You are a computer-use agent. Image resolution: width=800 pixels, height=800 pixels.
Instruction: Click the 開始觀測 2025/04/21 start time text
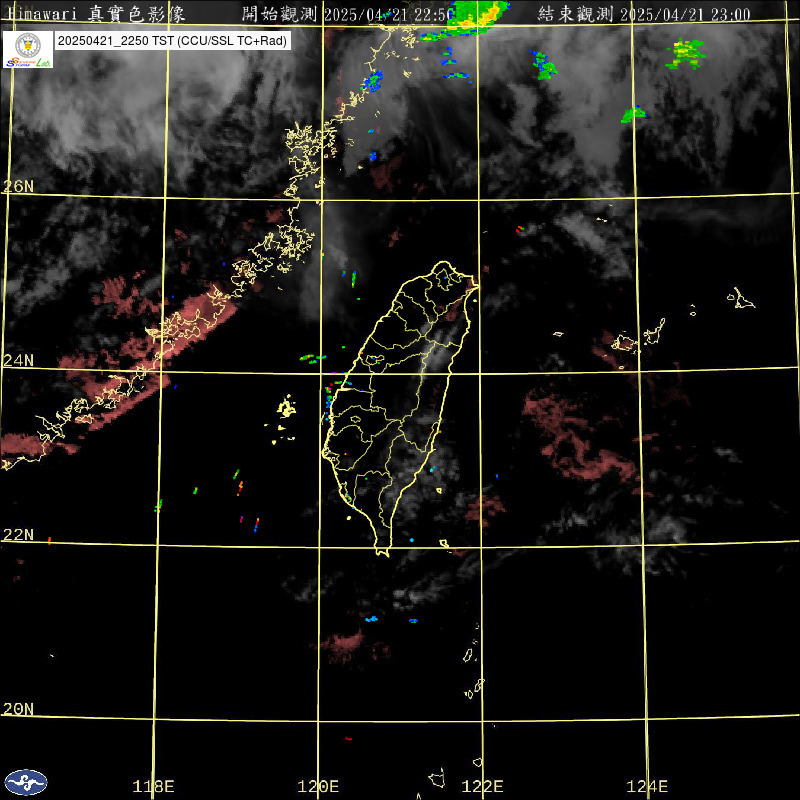(x=347, y=14)
